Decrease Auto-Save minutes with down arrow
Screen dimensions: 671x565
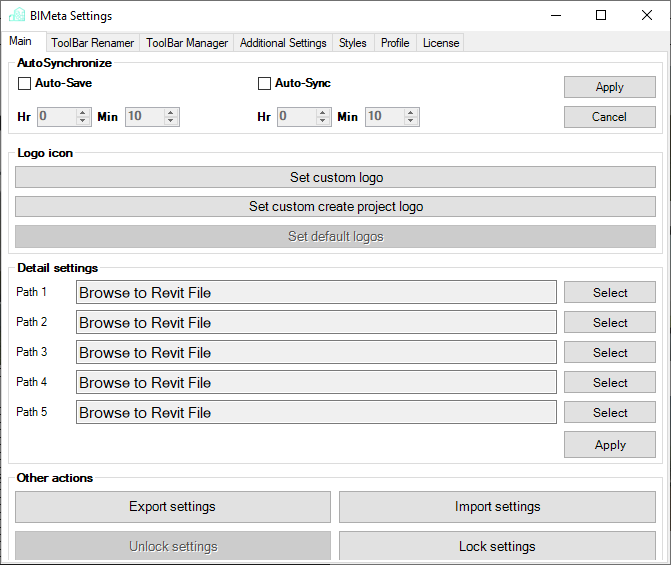(x=171, y=121)
